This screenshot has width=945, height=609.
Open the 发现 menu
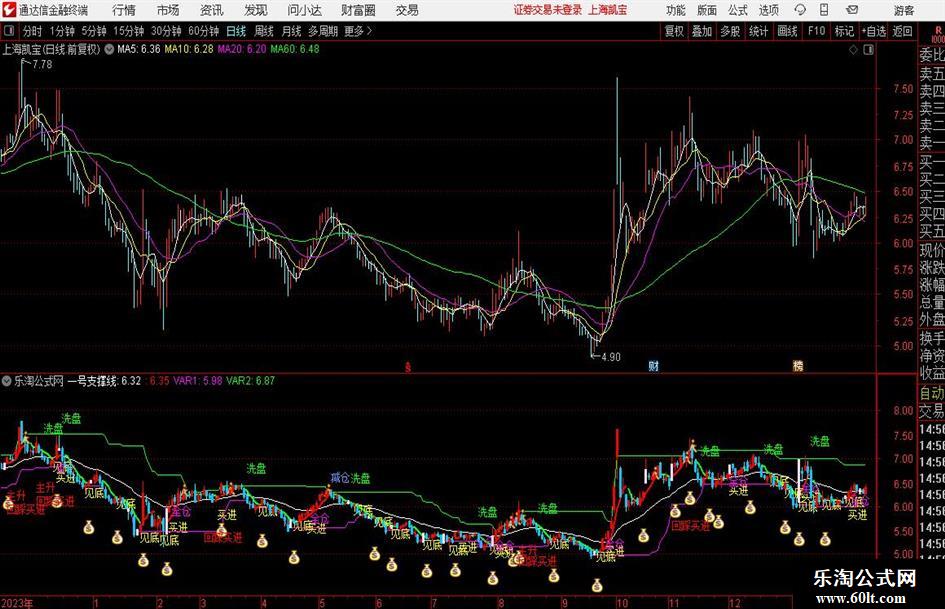click(x=256, y=10)
